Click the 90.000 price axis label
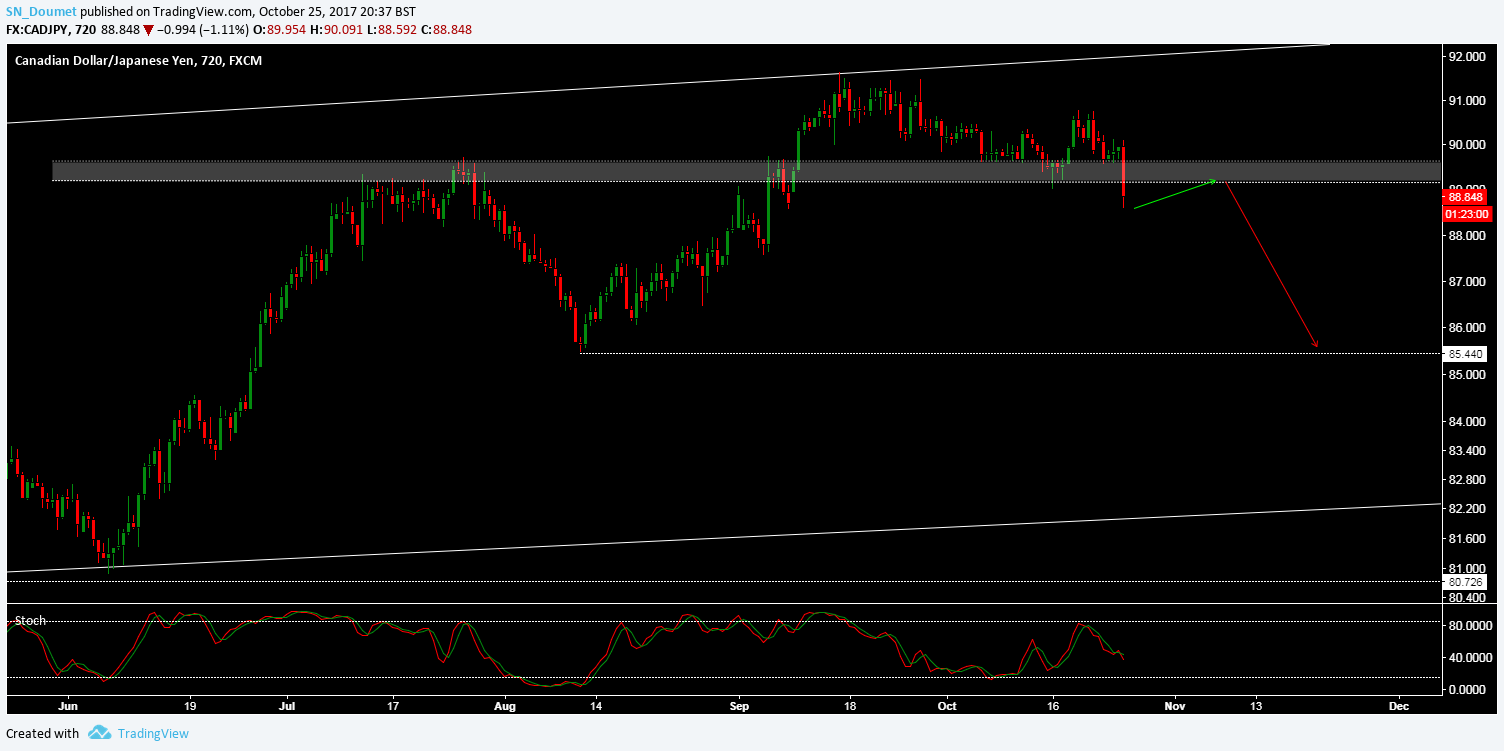This screenshot has width=1504, height=751. coord(1466,145)
